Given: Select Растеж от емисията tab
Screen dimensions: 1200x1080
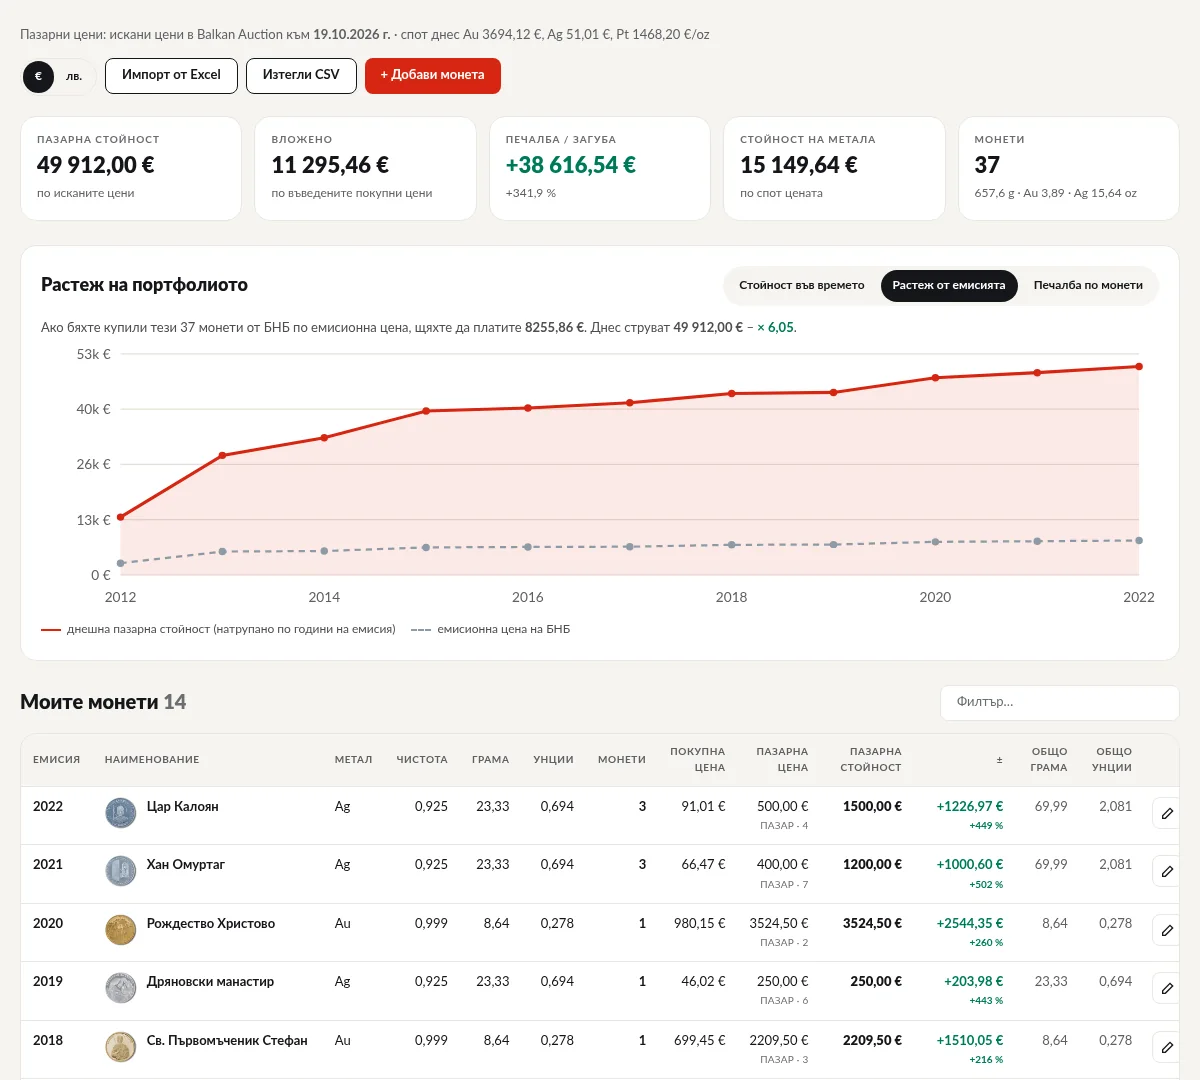Looking at the screenshot, I should 949,285.
